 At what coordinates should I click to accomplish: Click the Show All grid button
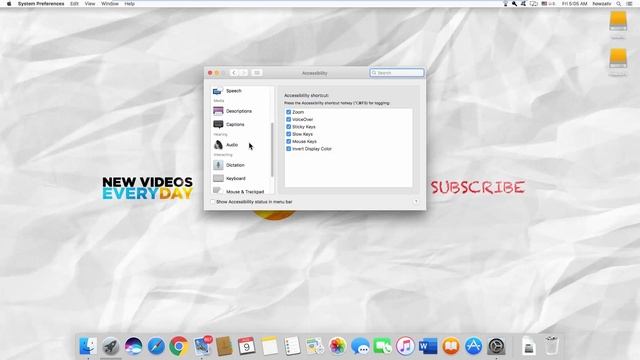click(x=257, y=73)
